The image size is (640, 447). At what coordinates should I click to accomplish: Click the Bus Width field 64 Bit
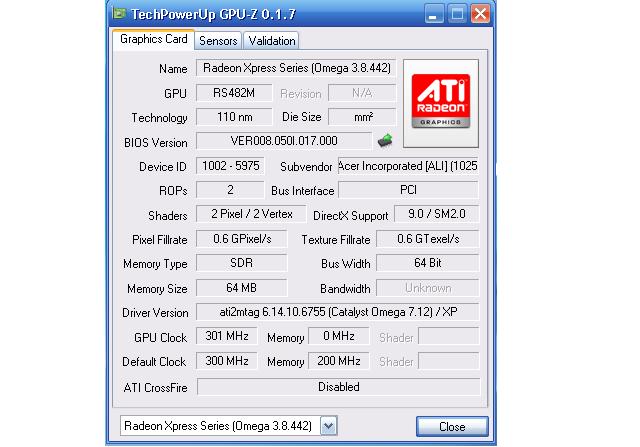pyautogui.click(x=427, y=263)
